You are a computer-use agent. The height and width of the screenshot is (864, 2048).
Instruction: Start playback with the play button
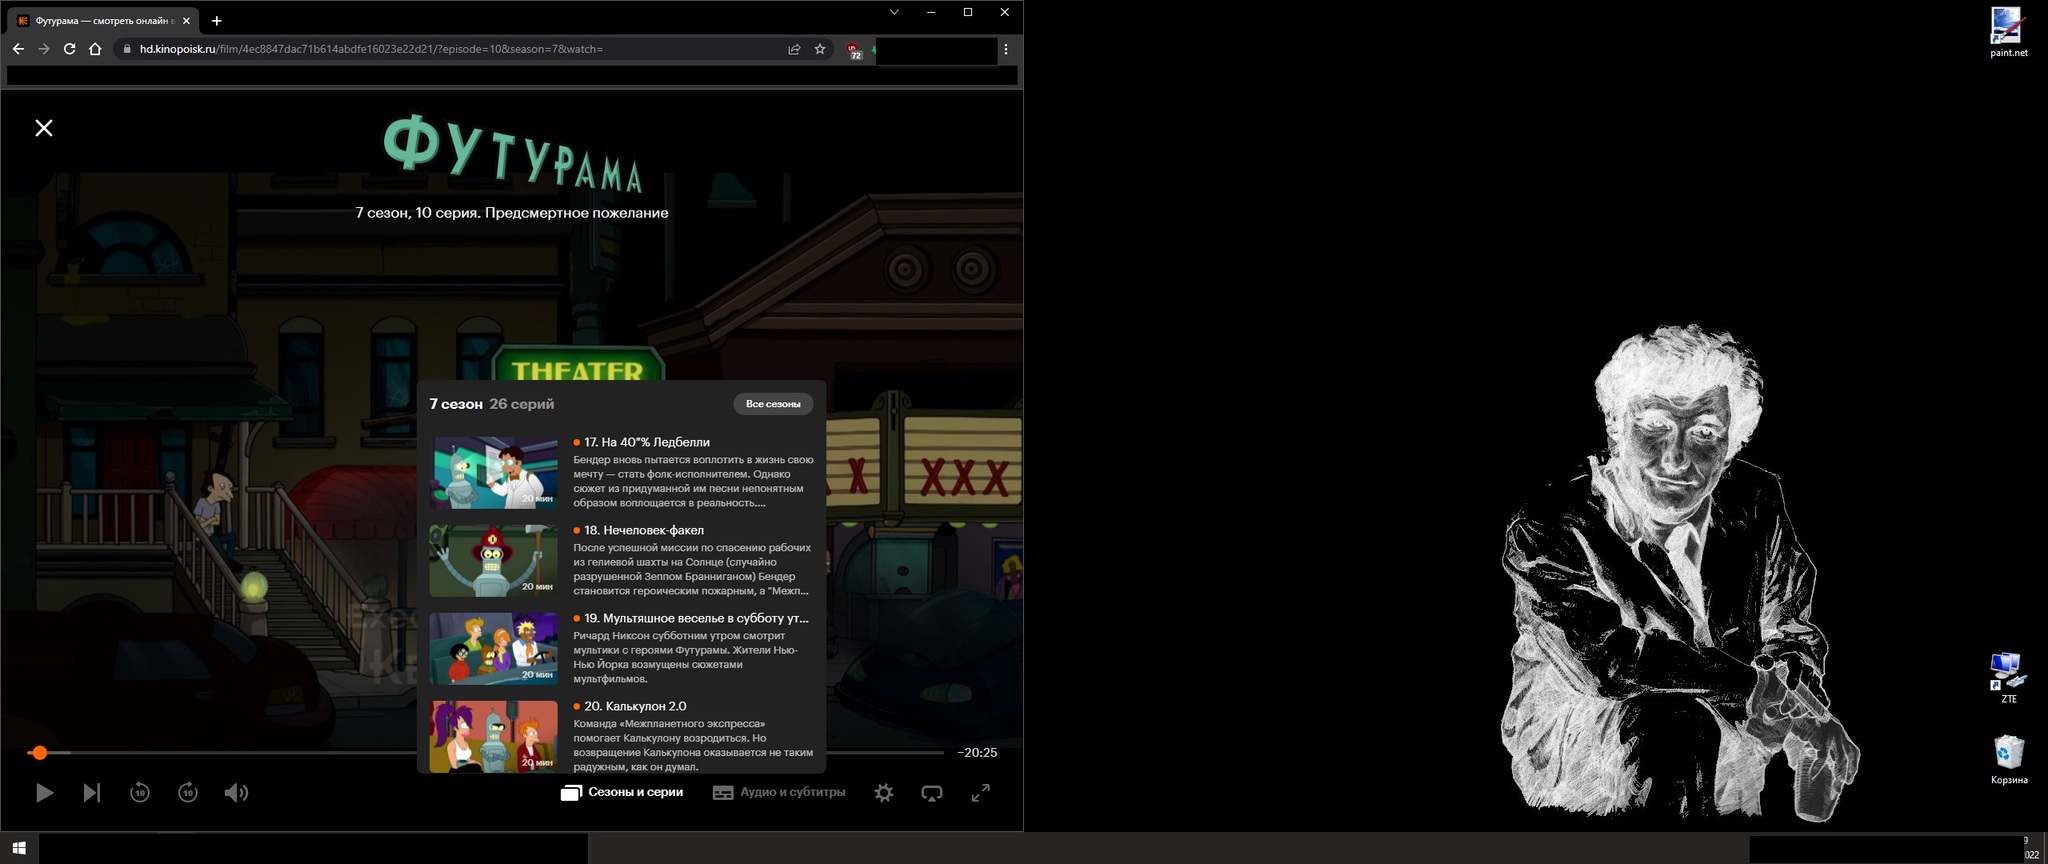tap(44, 793)
